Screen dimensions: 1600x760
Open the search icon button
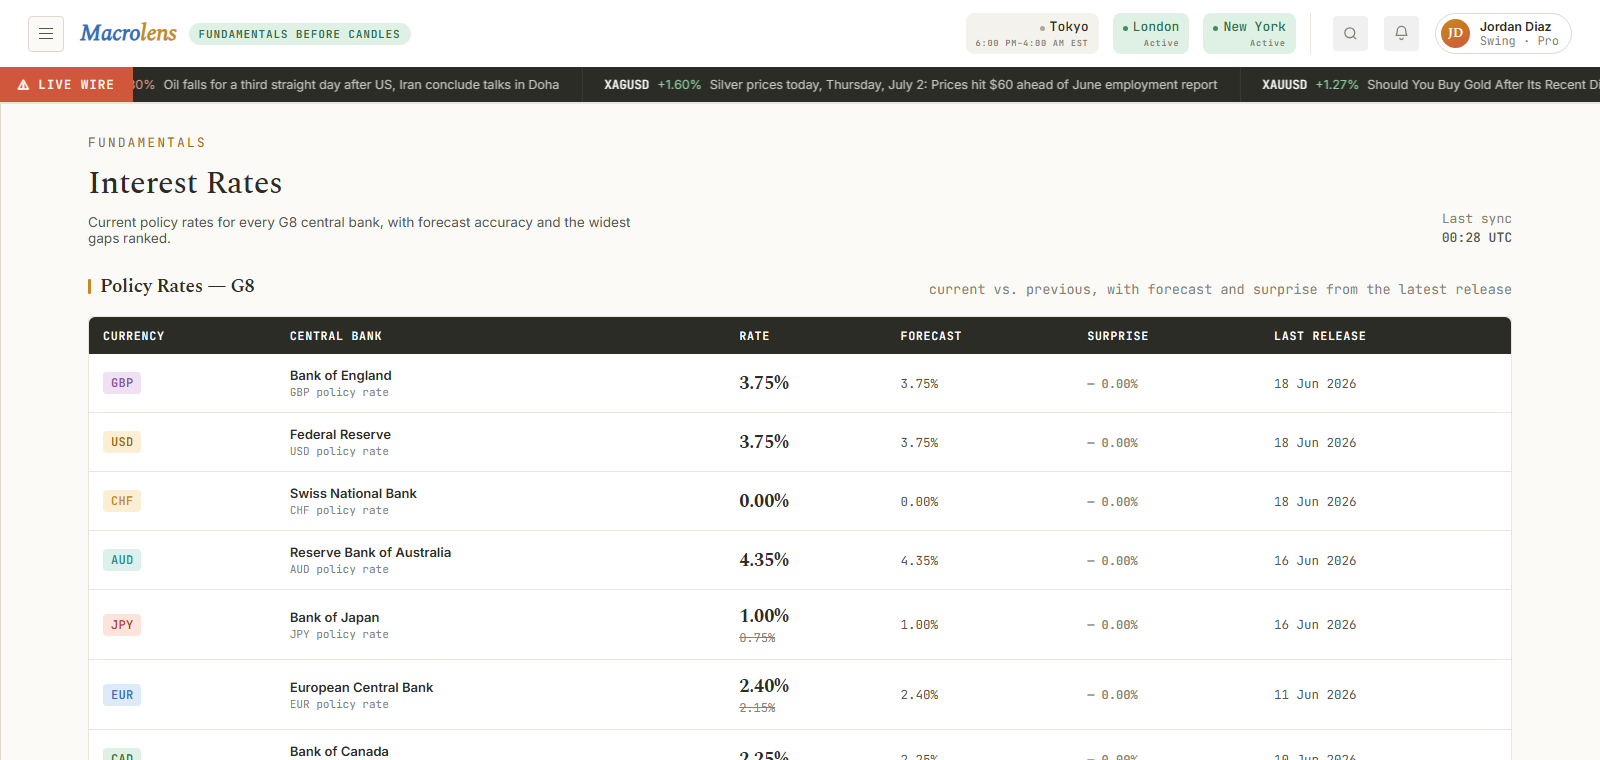point(1350,33)
